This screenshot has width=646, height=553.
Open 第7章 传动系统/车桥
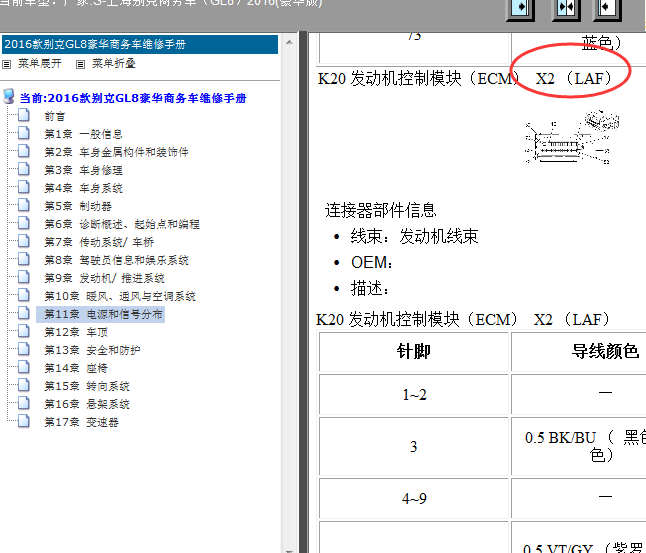(99, 242)
